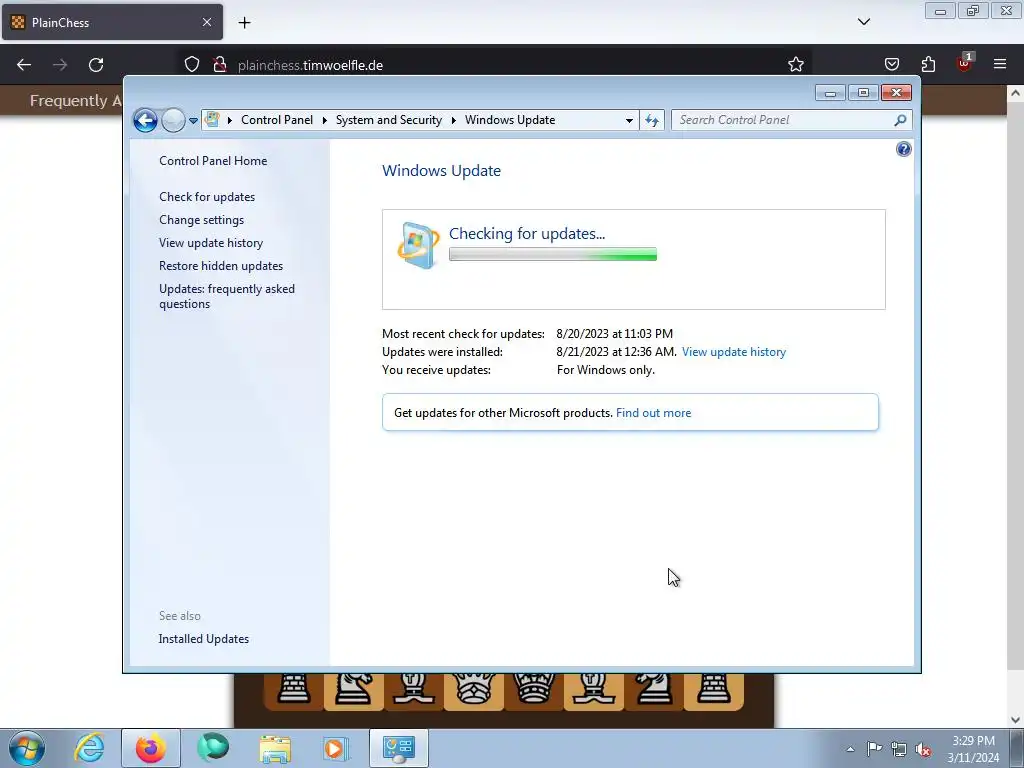Go back in Firefox

[x=24, y=65]
